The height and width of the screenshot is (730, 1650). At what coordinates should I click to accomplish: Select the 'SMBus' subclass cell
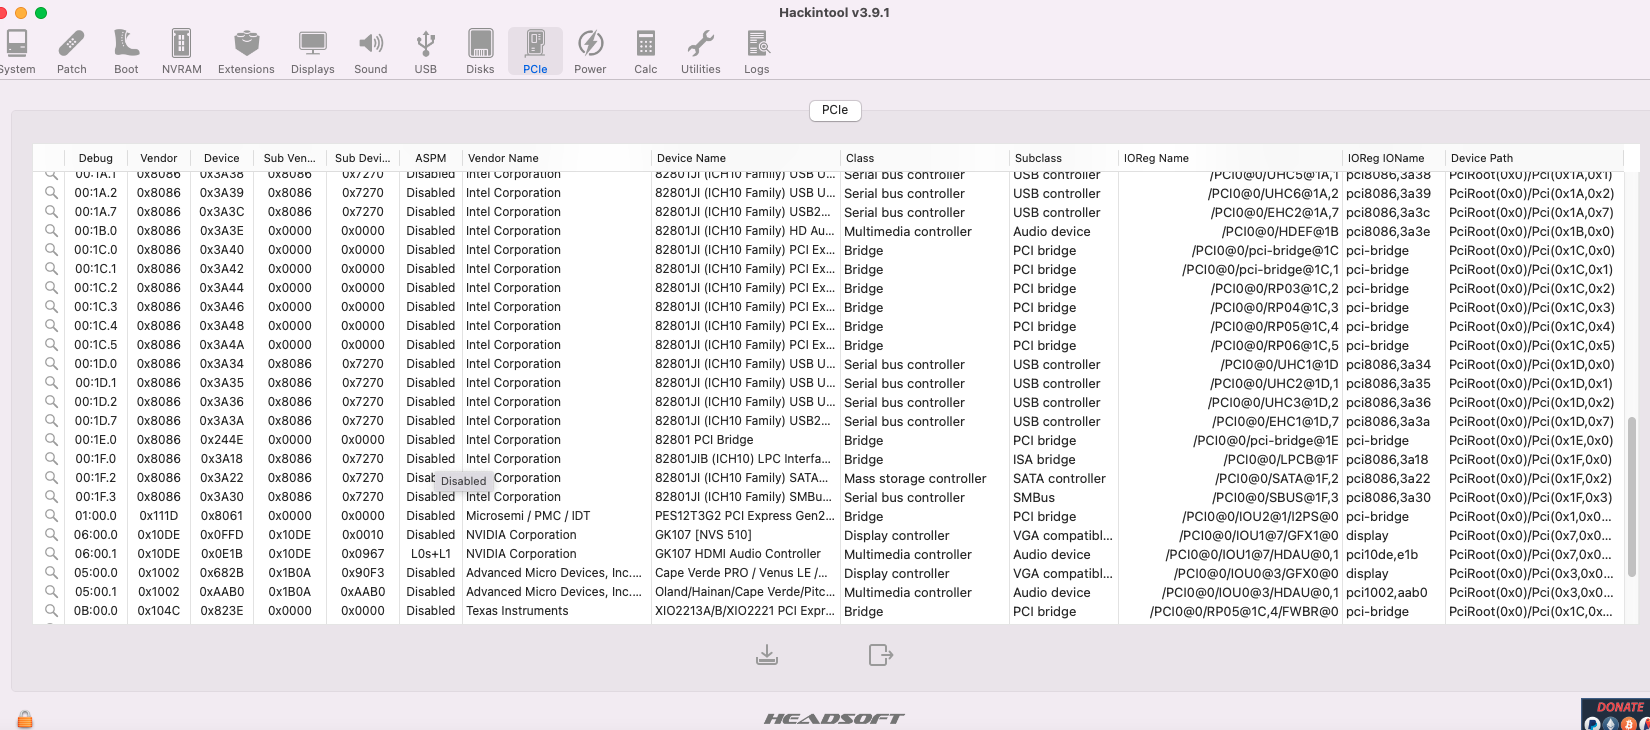point(1034,497)
